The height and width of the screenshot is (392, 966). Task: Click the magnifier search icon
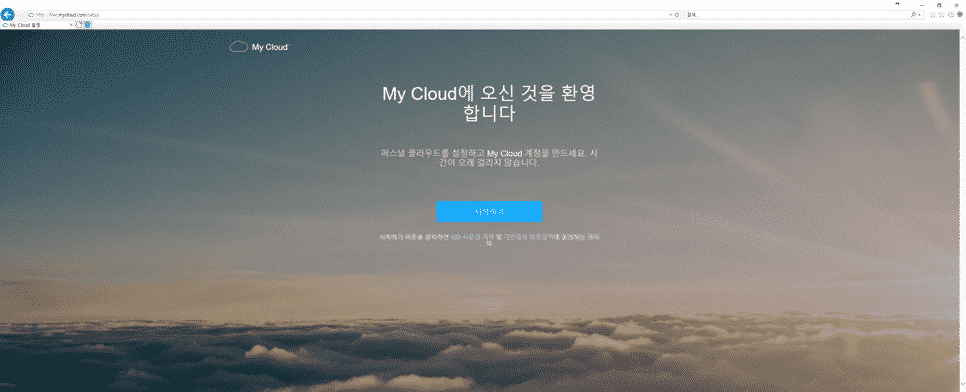pos(914,15)
